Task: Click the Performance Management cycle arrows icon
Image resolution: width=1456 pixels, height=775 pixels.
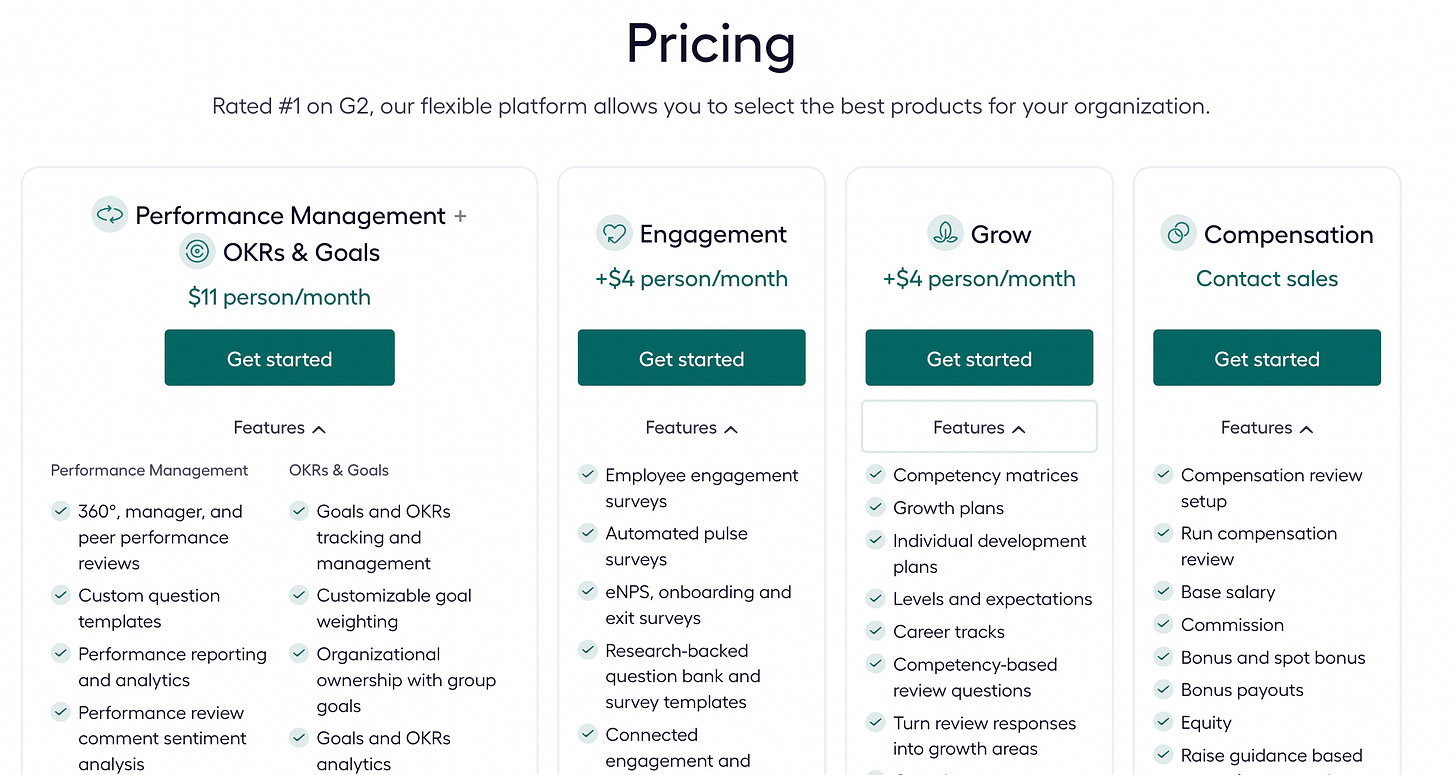Action: (109, 215)
